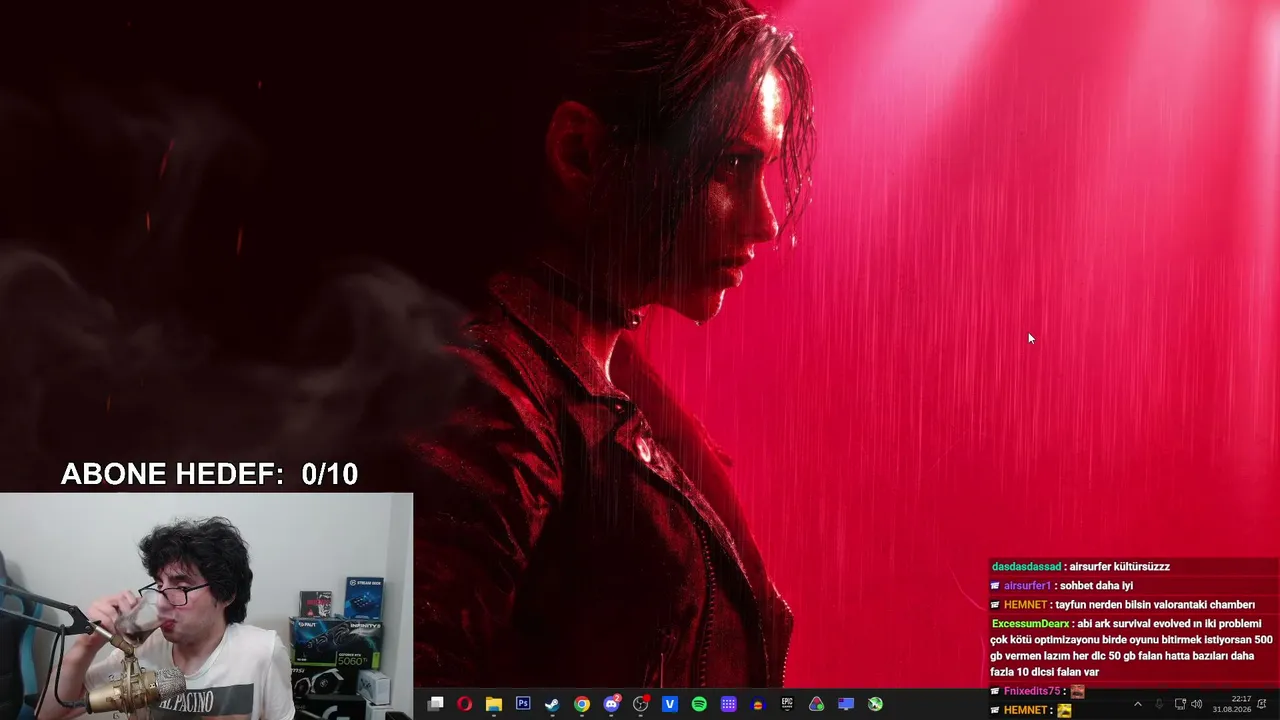Viewport: 1280px width, 720px height.
Task: Open Steam from the taskbar
Action: tap(552, 704)
